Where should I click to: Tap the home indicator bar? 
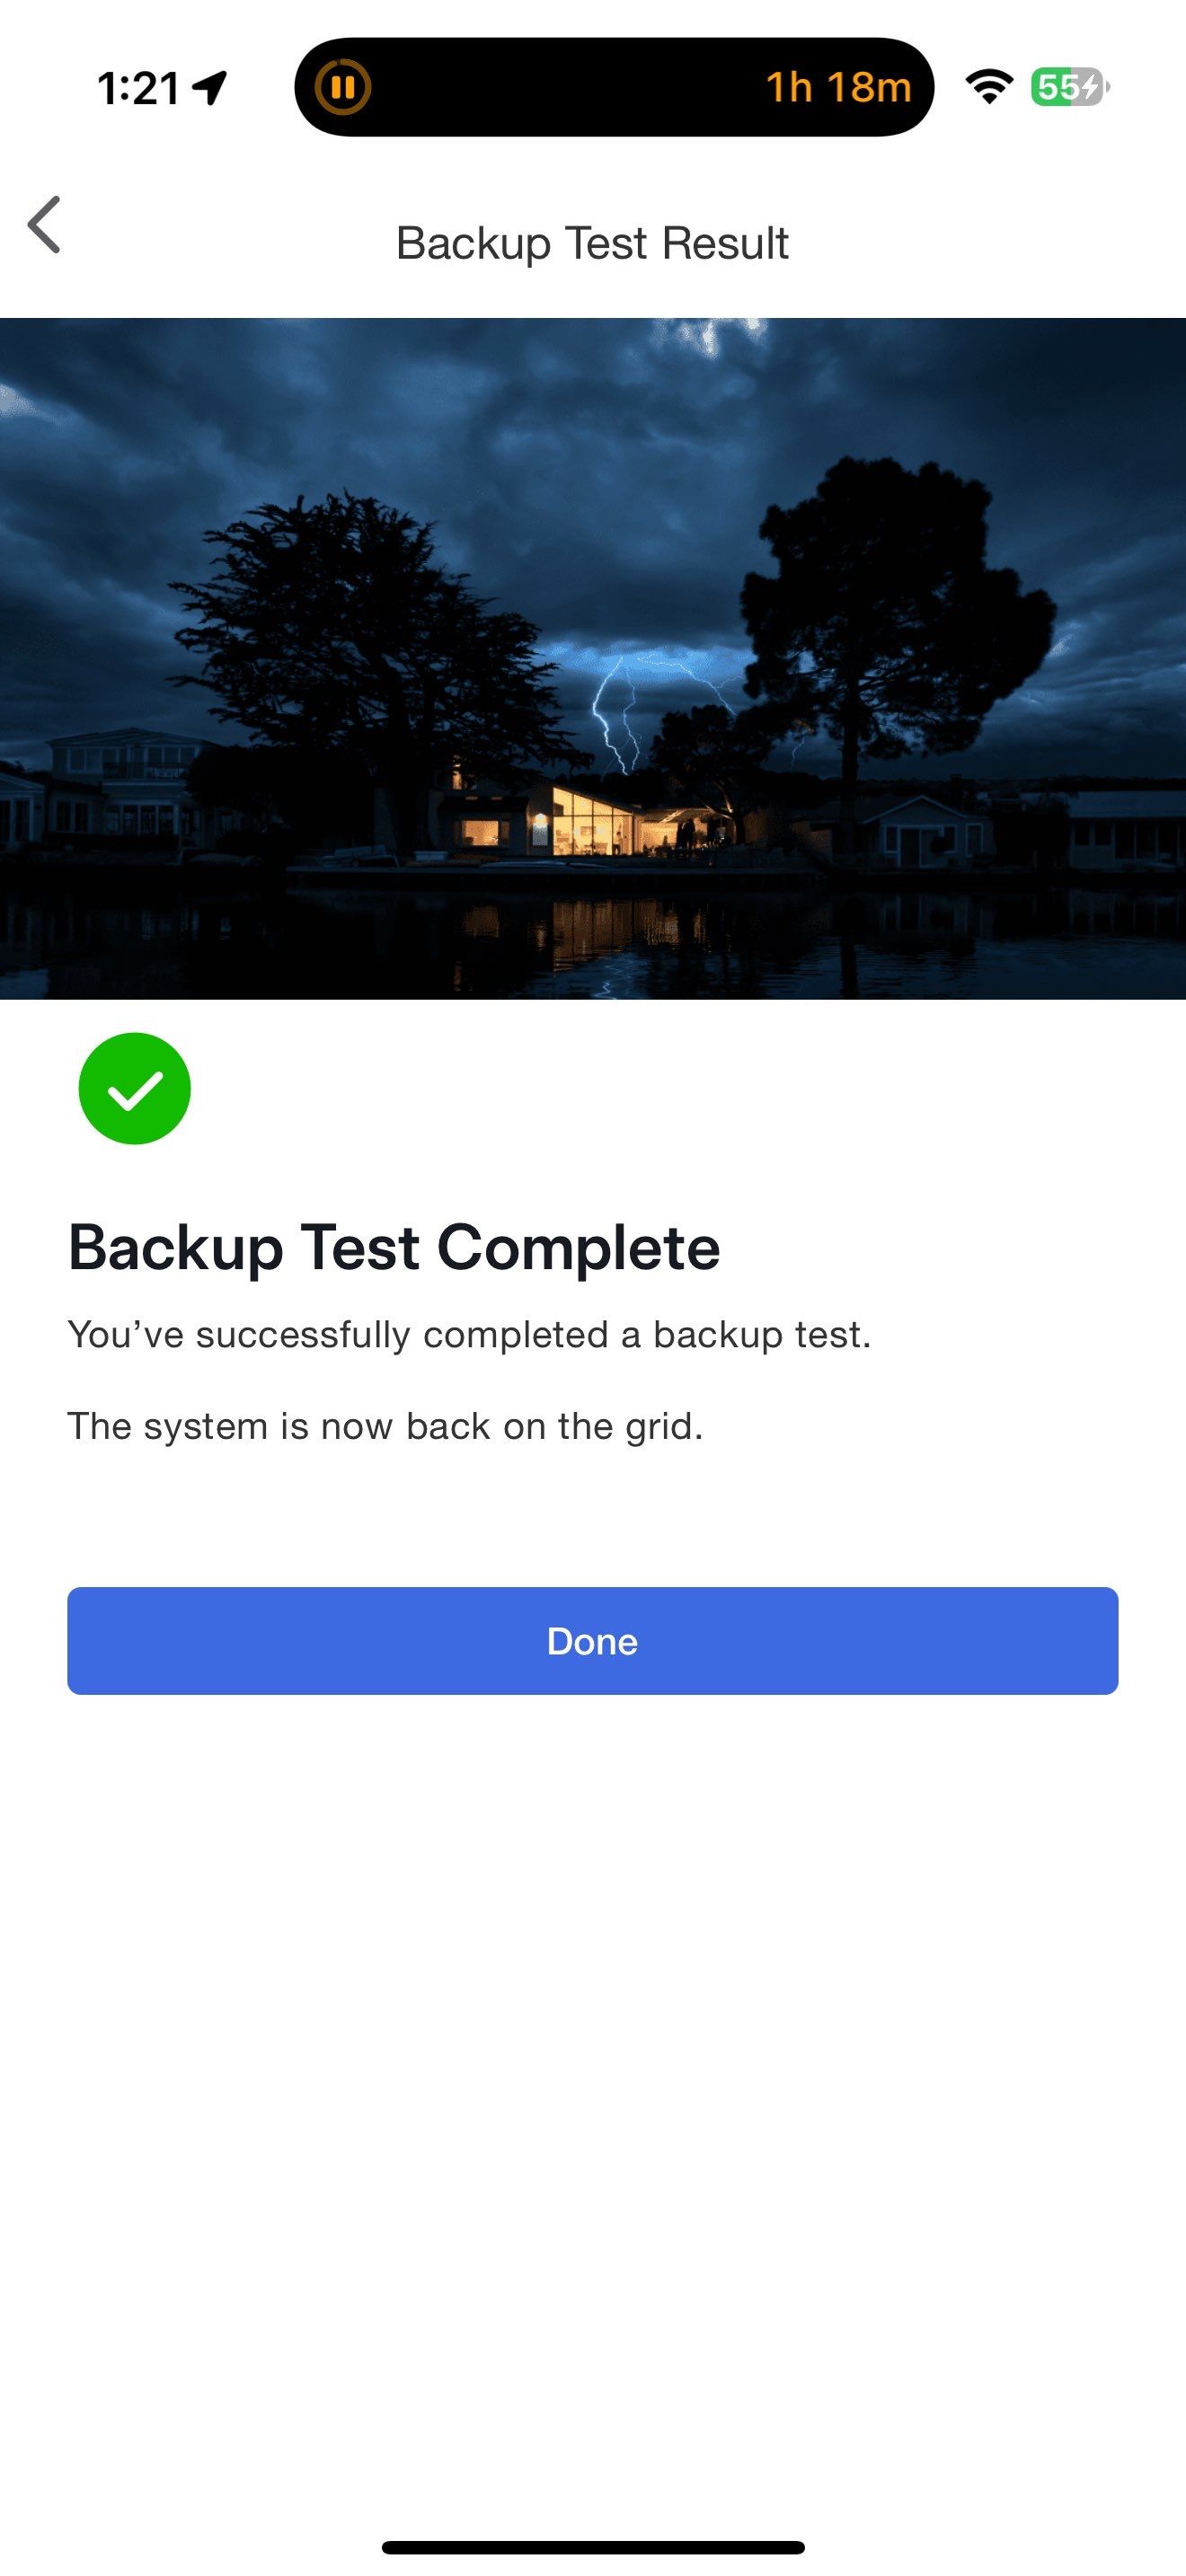tap(593, 2547)
